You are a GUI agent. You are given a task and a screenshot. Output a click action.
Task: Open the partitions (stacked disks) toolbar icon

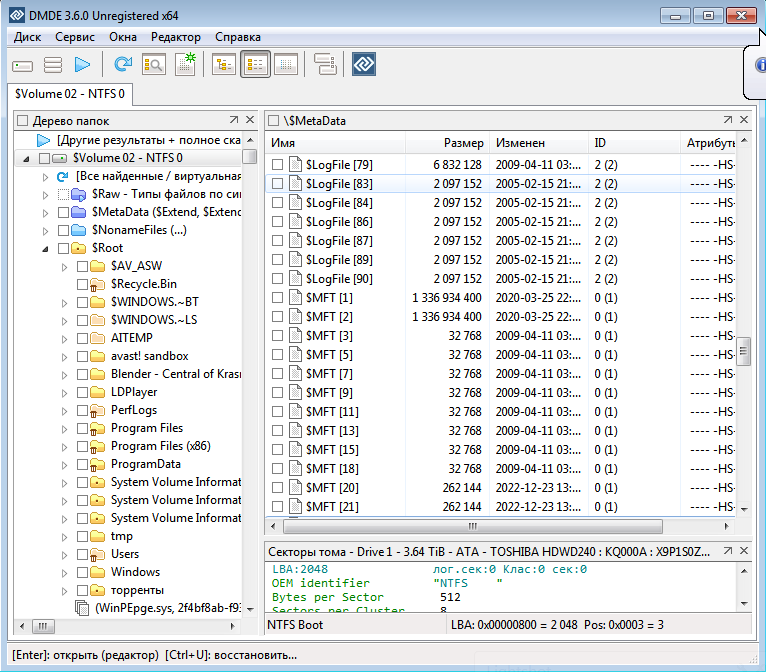coord(52,65)
